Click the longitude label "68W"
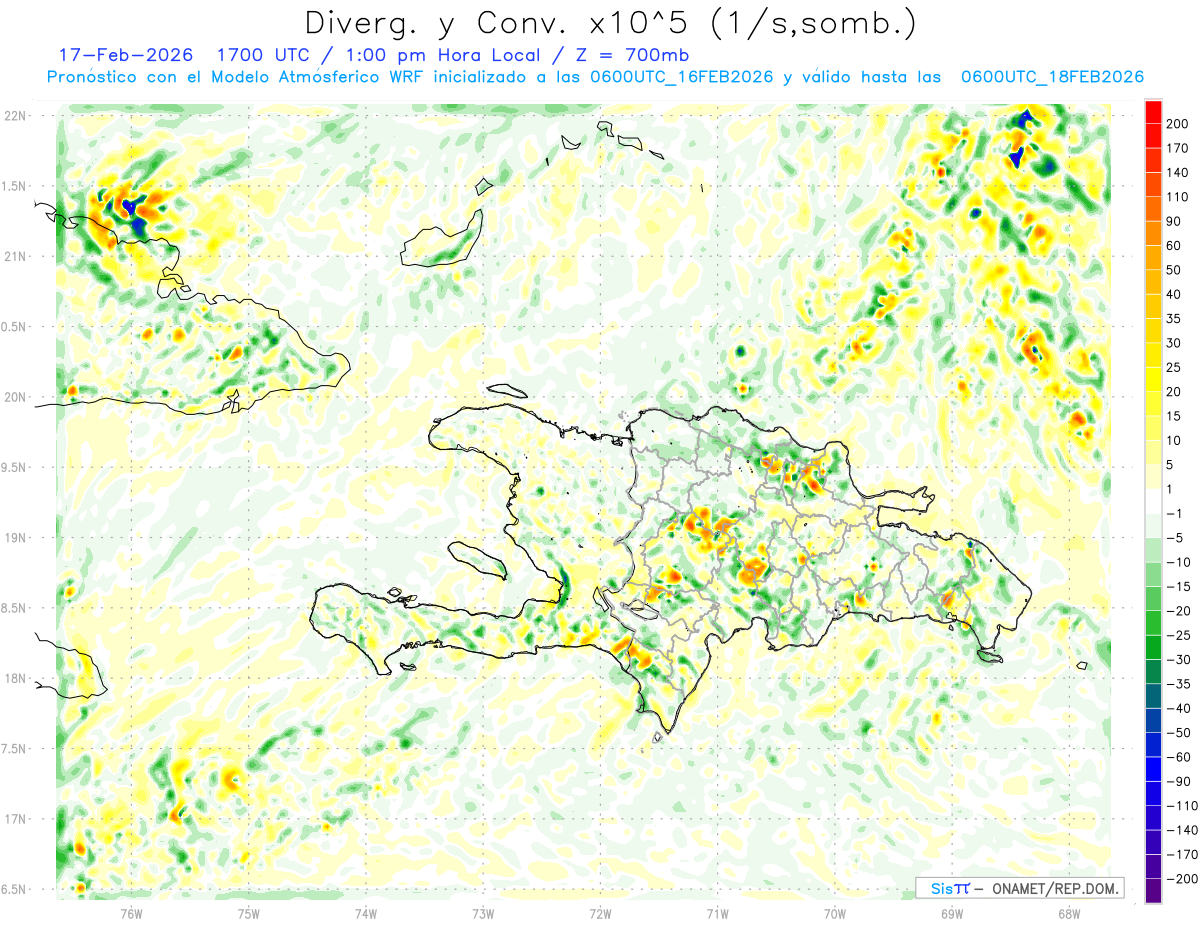This screenshot has height=927, width=1200. [1069, 912]
